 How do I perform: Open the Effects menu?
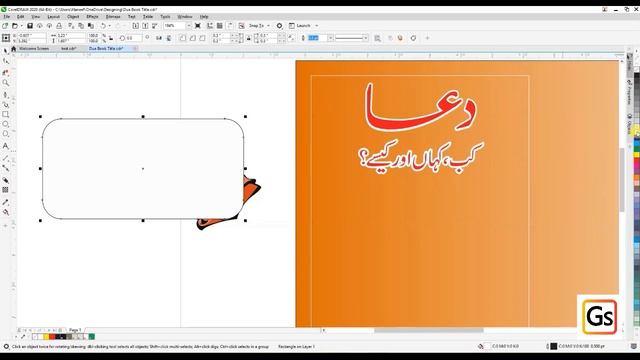(x=92, y=17)
